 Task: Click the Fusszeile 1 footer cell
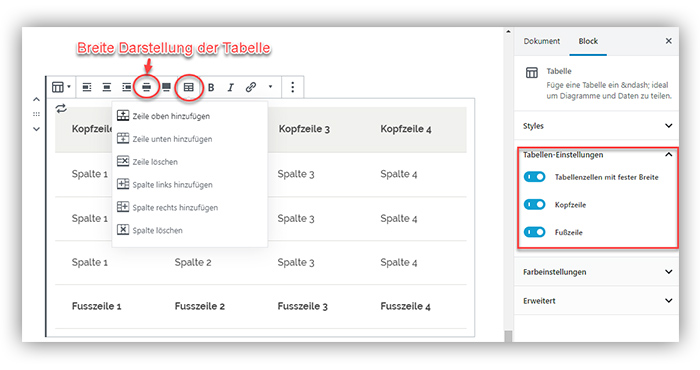point(96,306)
